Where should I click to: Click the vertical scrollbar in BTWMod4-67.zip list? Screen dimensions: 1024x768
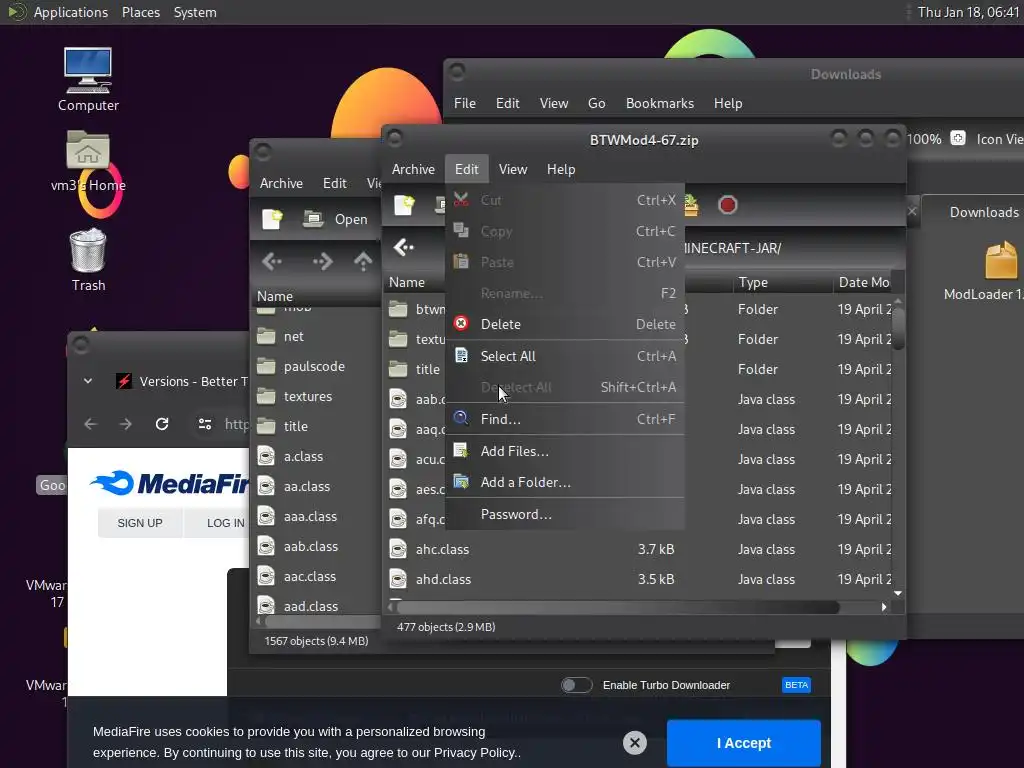pyautogui.click(x=898, y=327)
